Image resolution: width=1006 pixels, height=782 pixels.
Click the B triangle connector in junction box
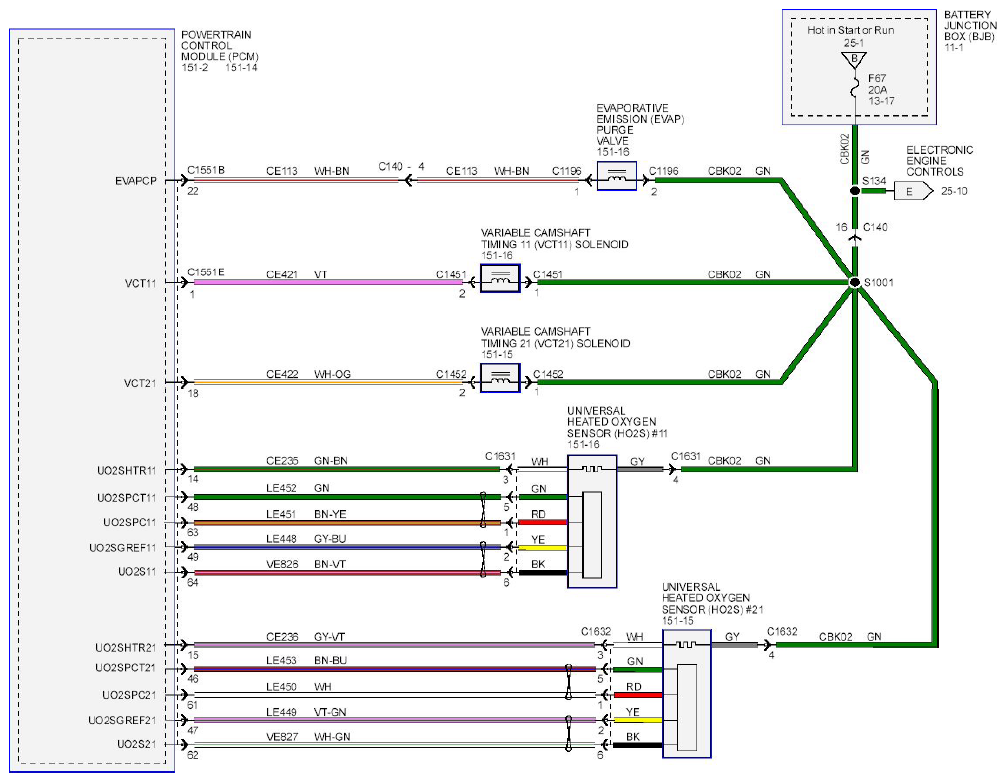(854, 60)
